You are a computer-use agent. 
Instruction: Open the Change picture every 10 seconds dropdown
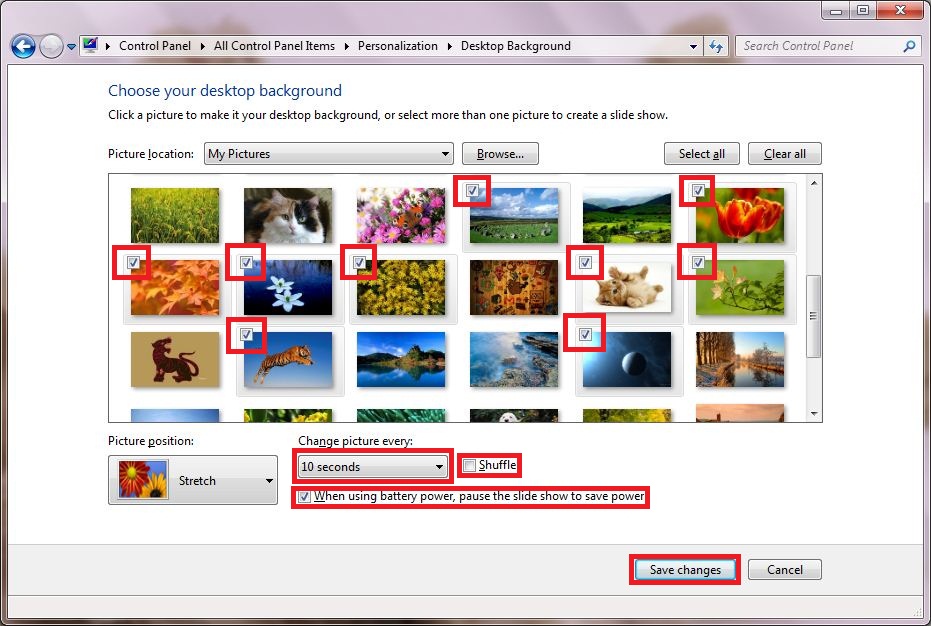tap(372, 466)
